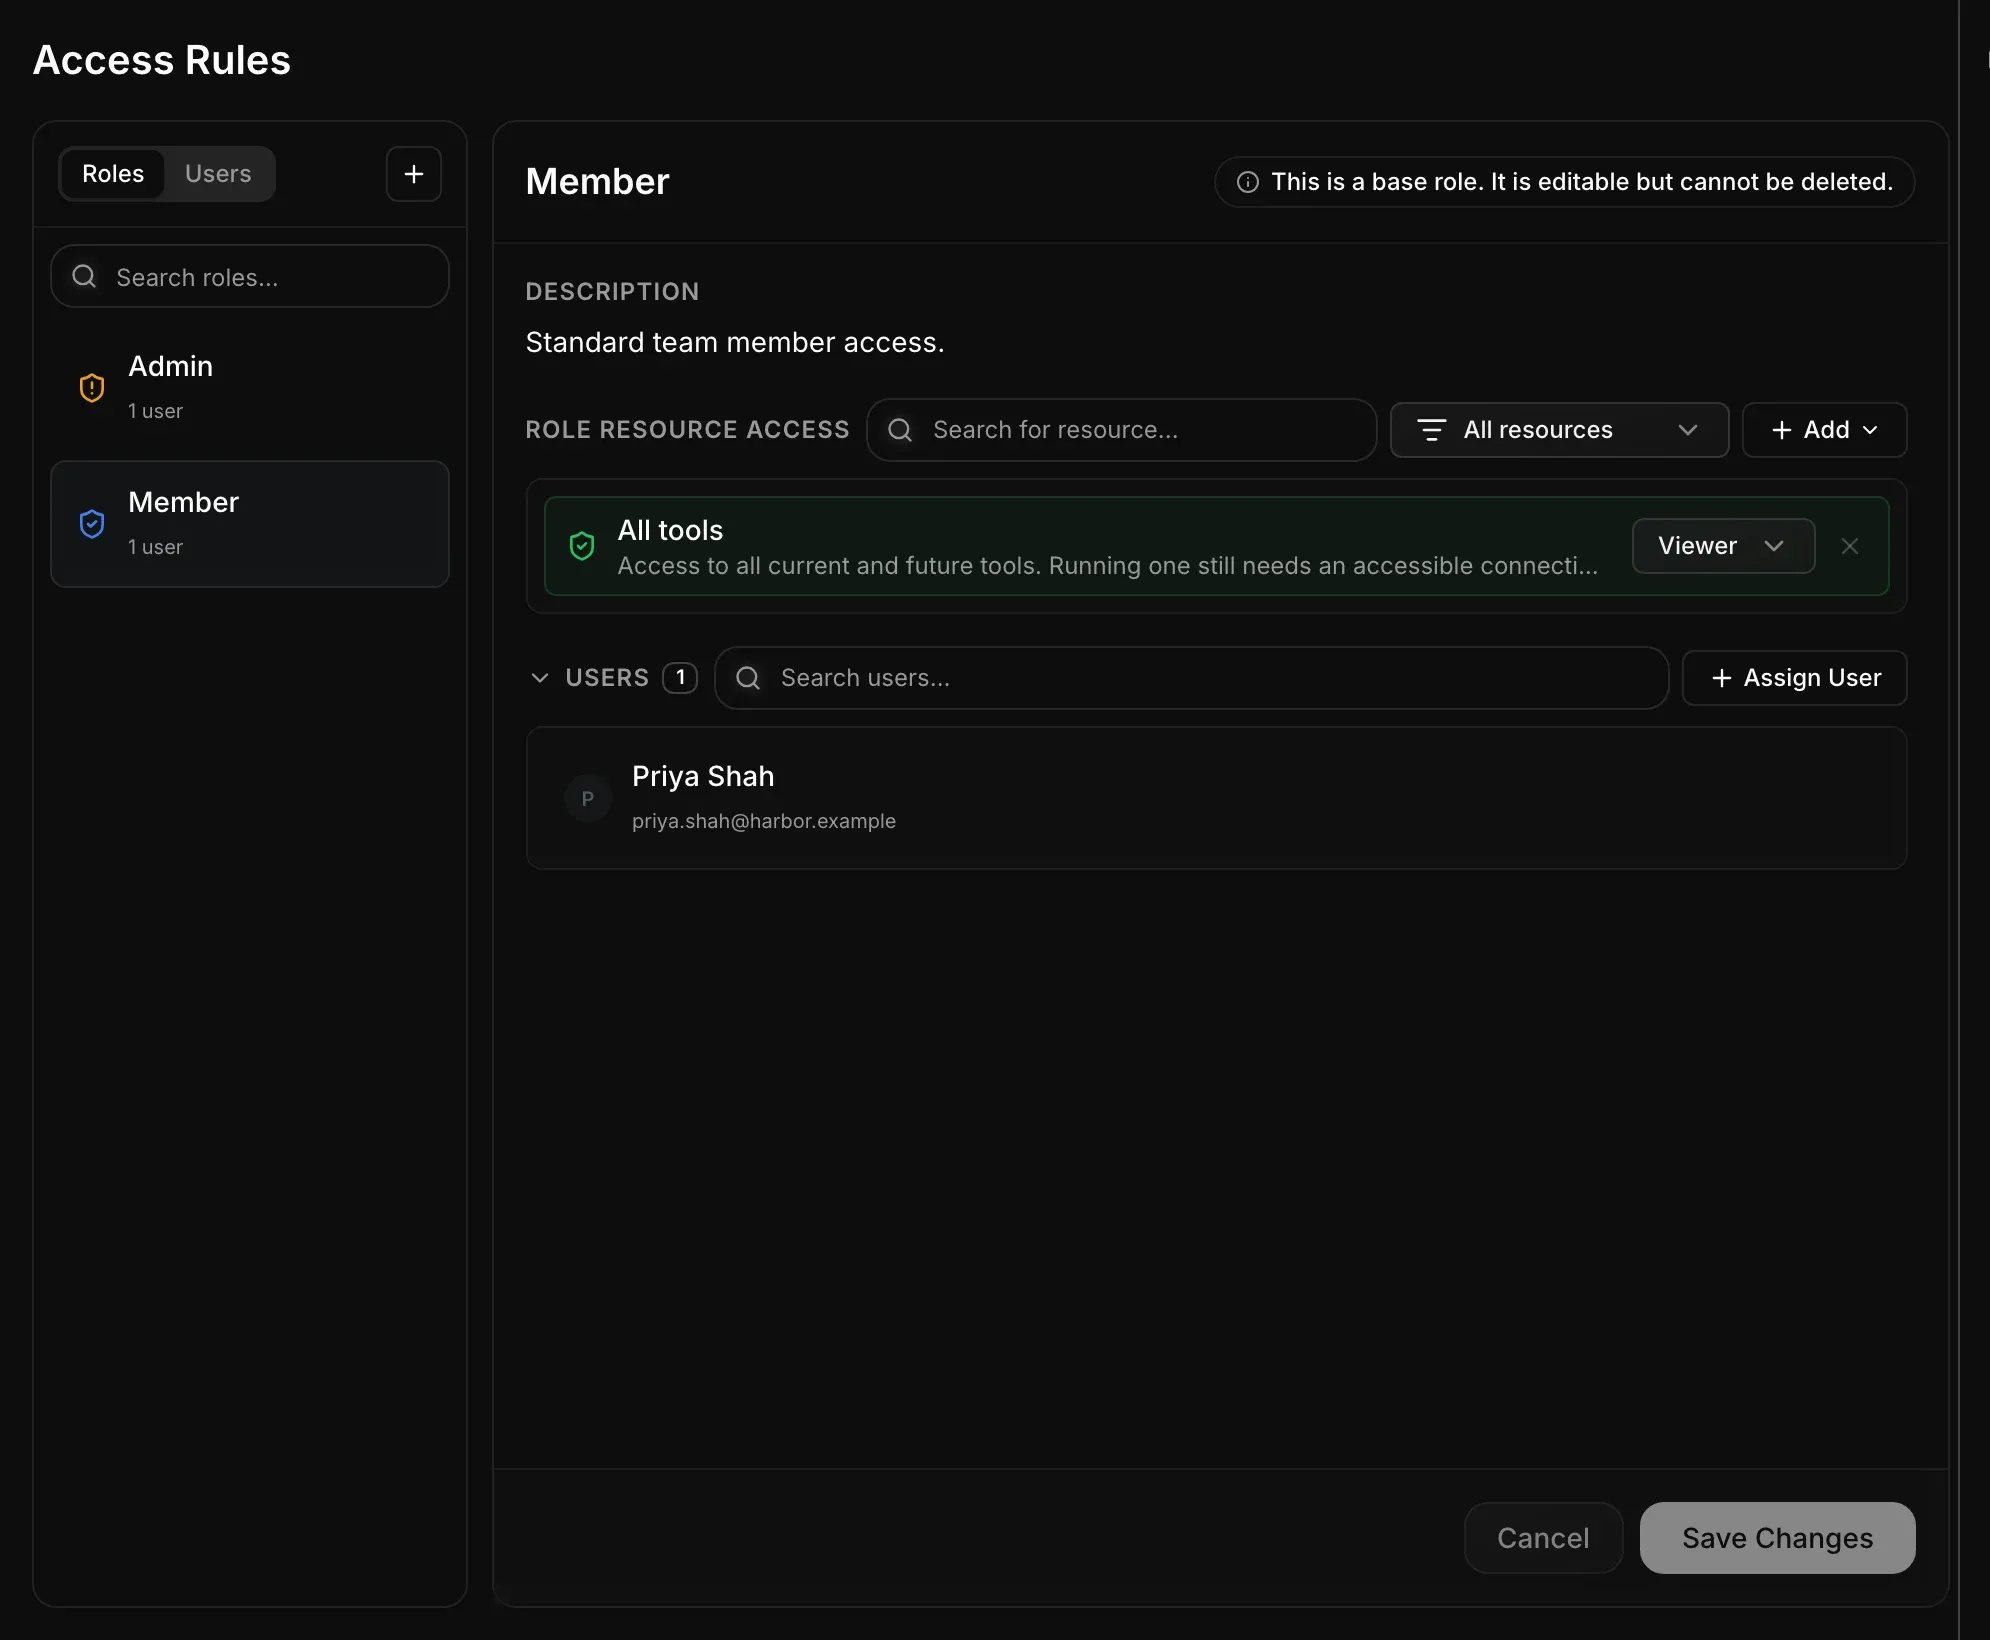Click Save Changes
This screenshot has height=1640, width=1990.
coord(1777,1538)
